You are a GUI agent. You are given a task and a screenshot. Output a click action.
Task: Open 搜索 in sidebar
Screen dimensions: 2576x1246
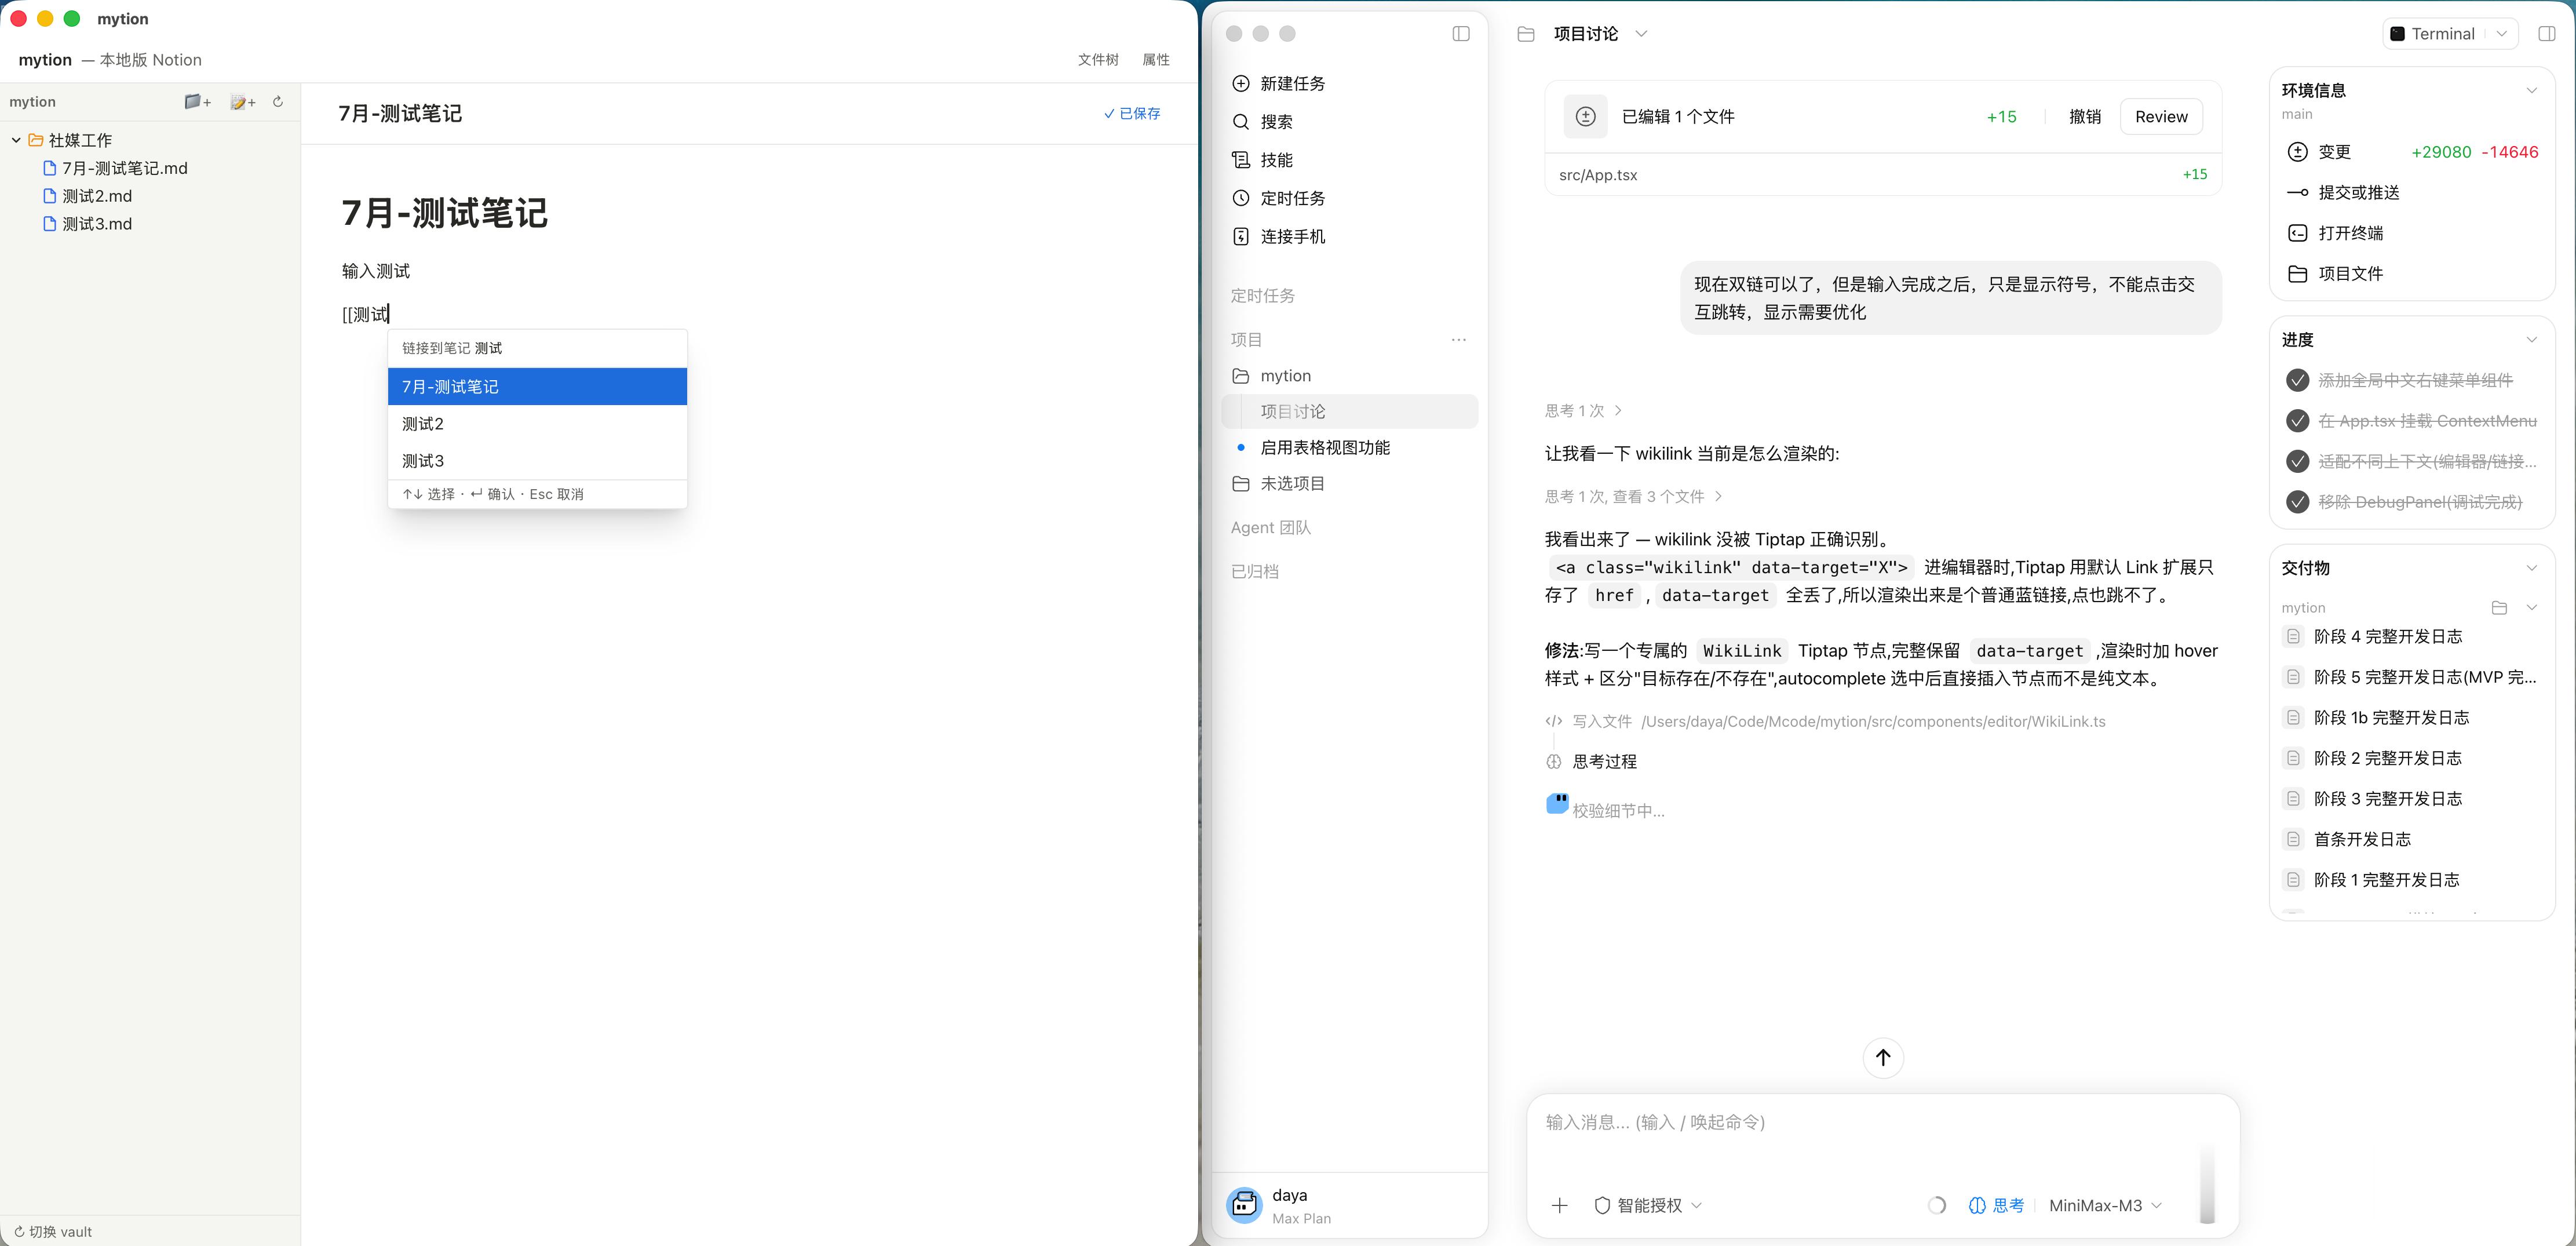(1276, 122)
